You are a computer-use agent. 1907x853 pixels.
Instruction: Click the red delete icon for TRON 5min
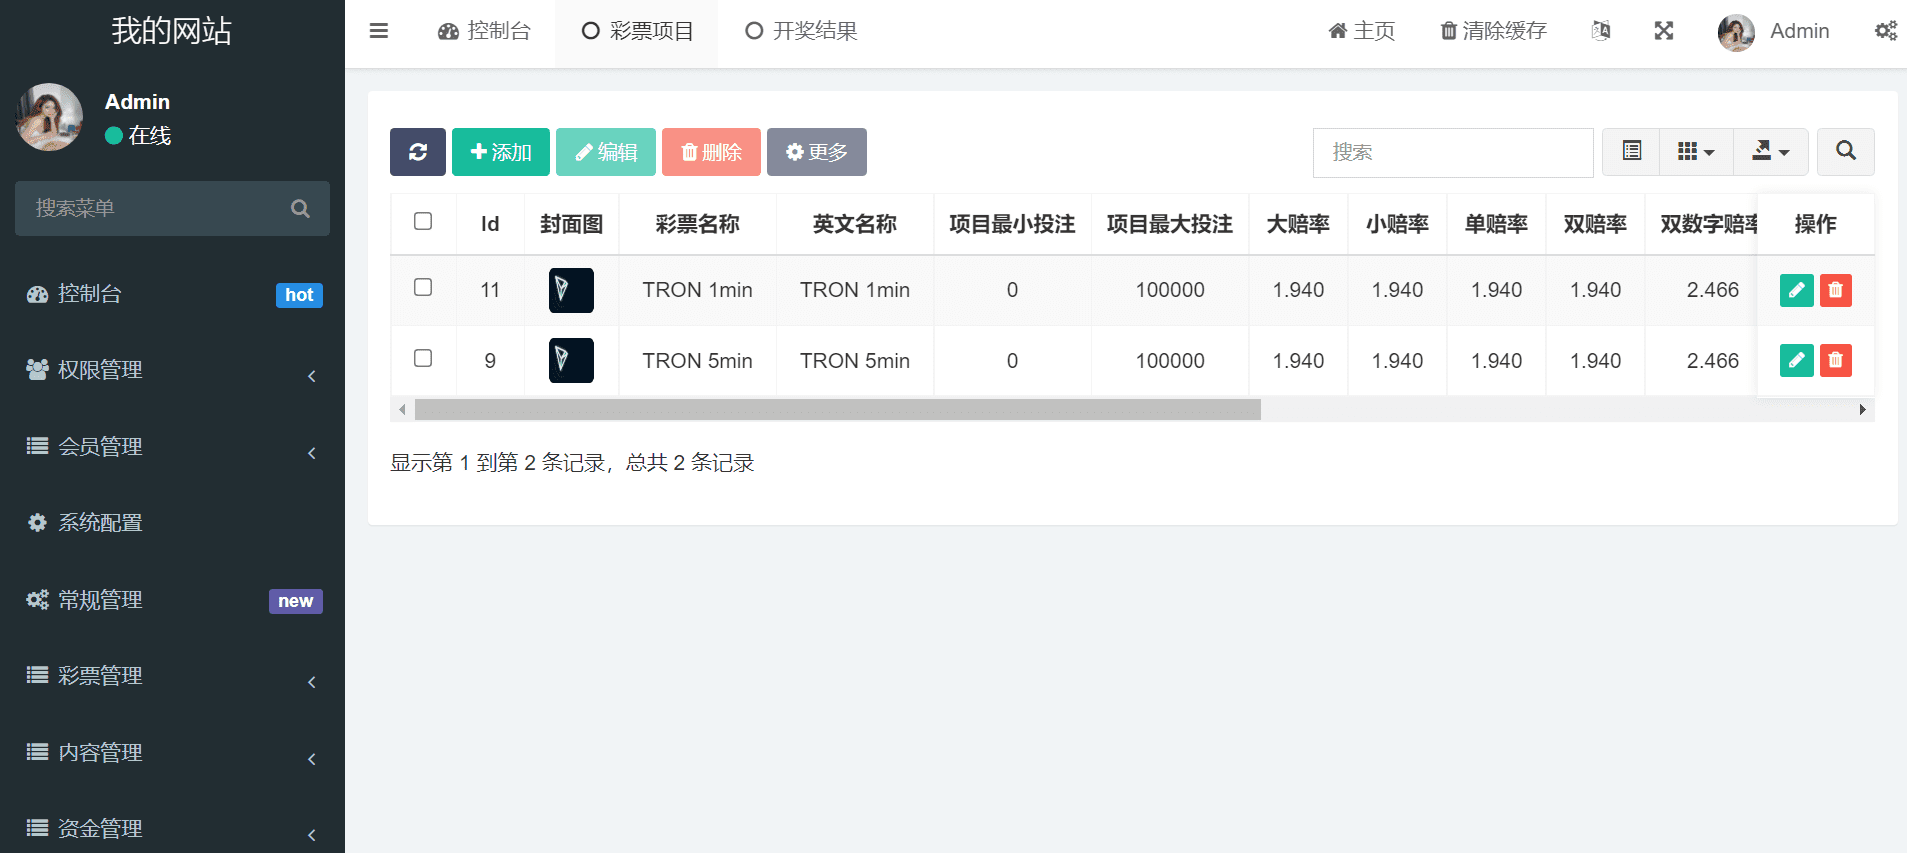point(1835,361)
